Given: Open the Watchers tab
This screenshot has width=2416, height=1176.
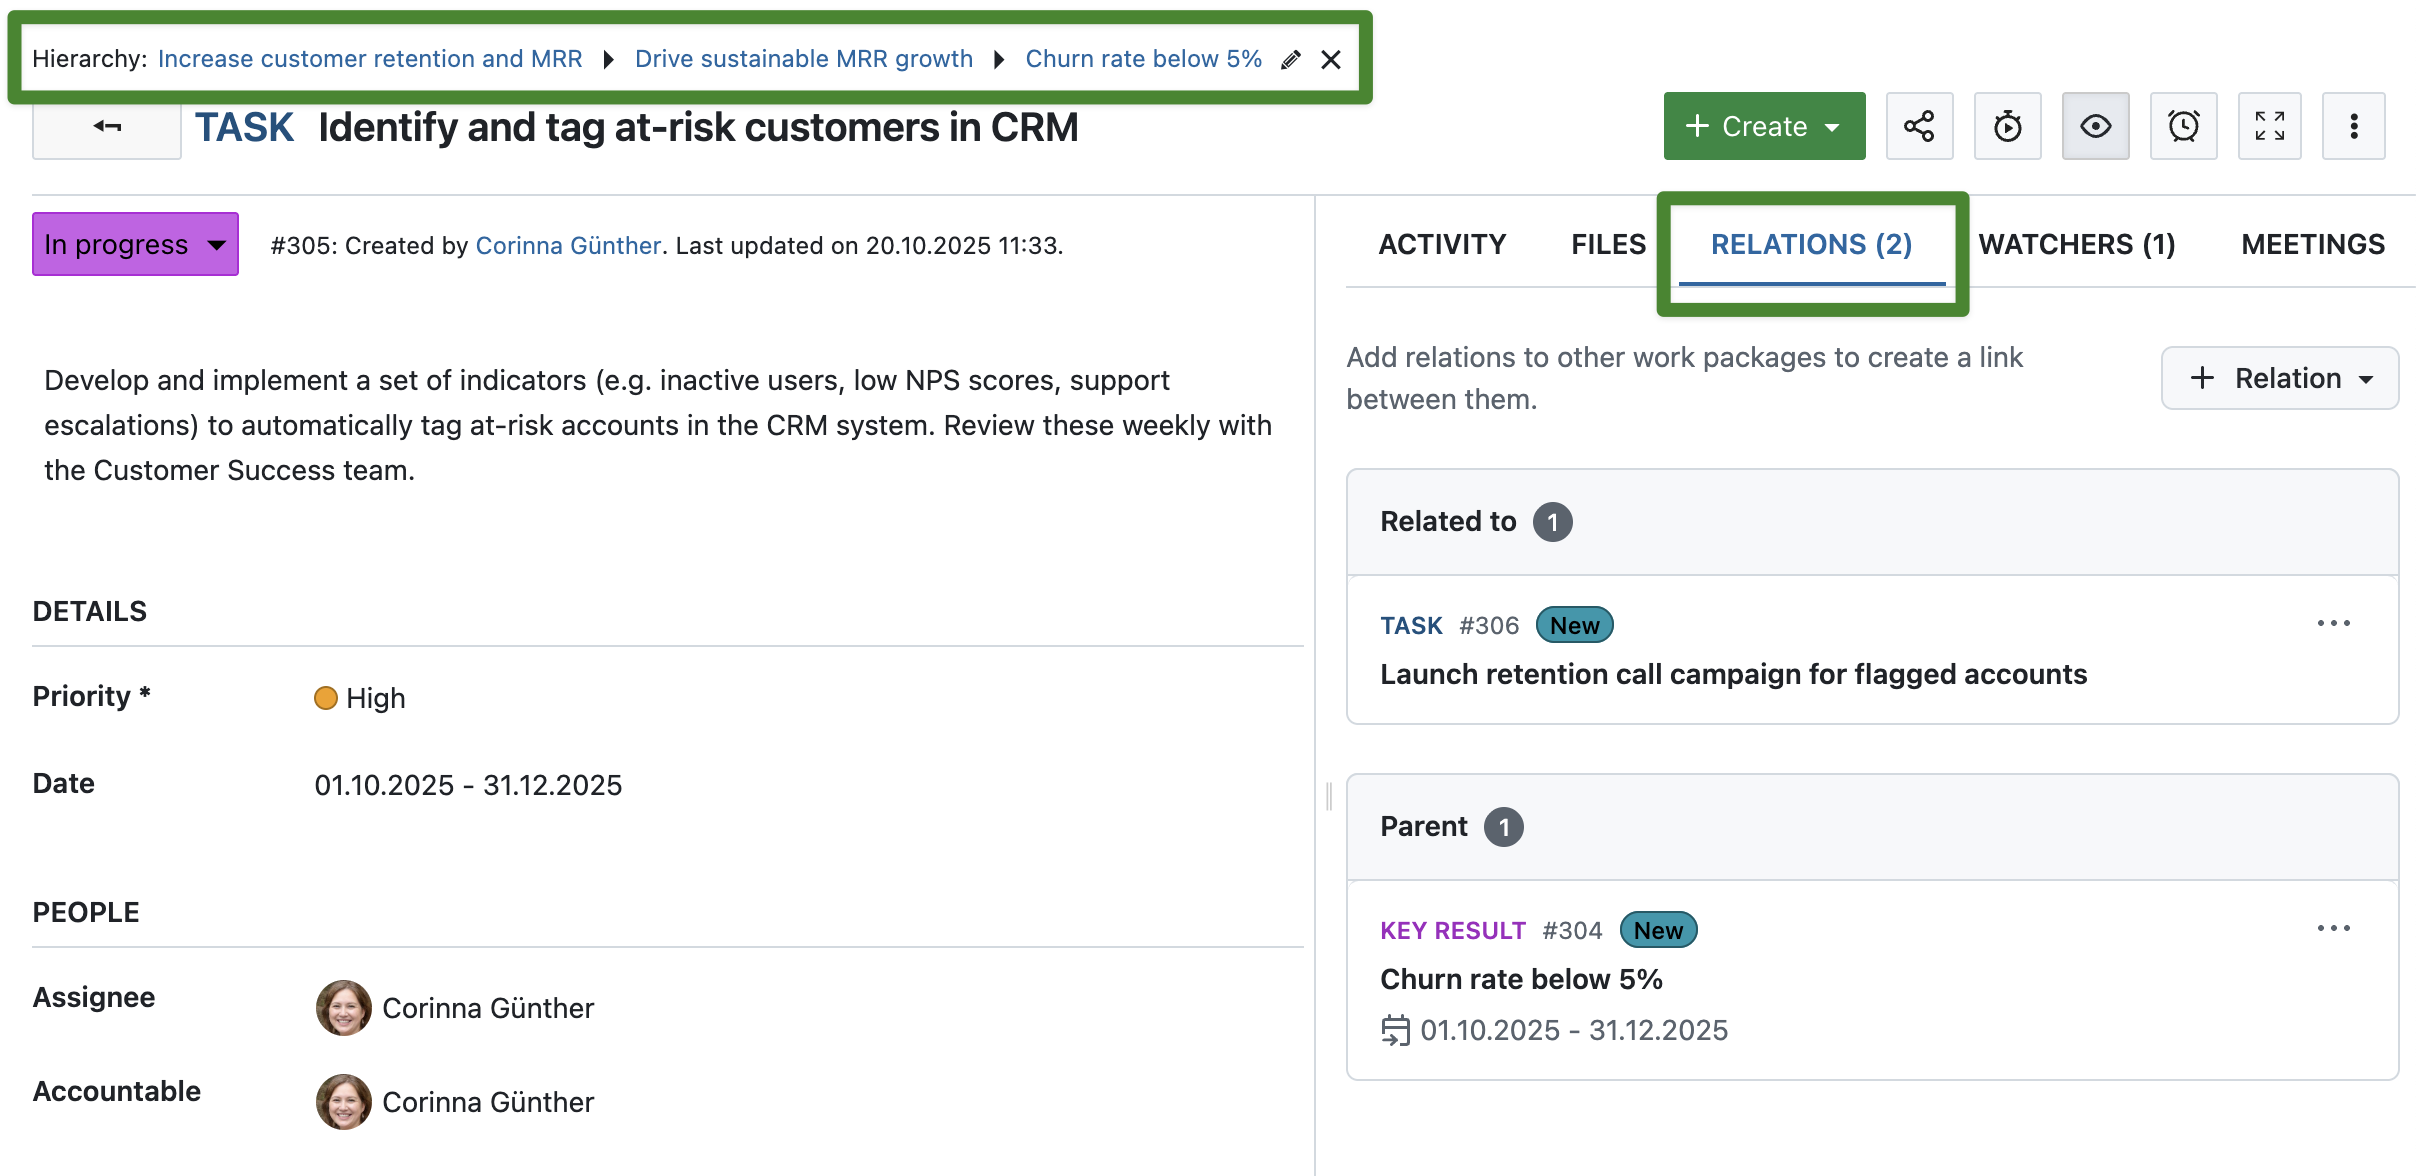Looking at the screenshot, I should pyautogui.click(x=2077, y=244).
